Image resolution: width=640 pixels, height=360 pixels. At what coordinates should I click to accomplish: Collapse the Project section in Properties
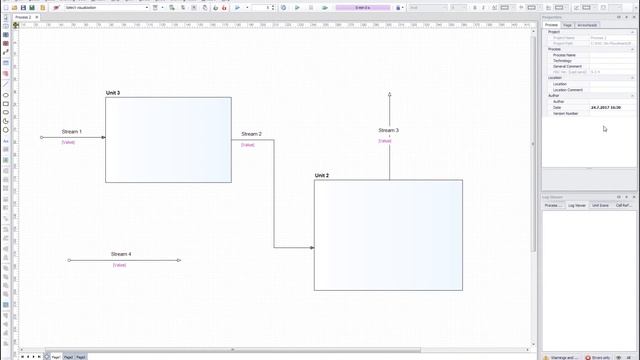633,32
